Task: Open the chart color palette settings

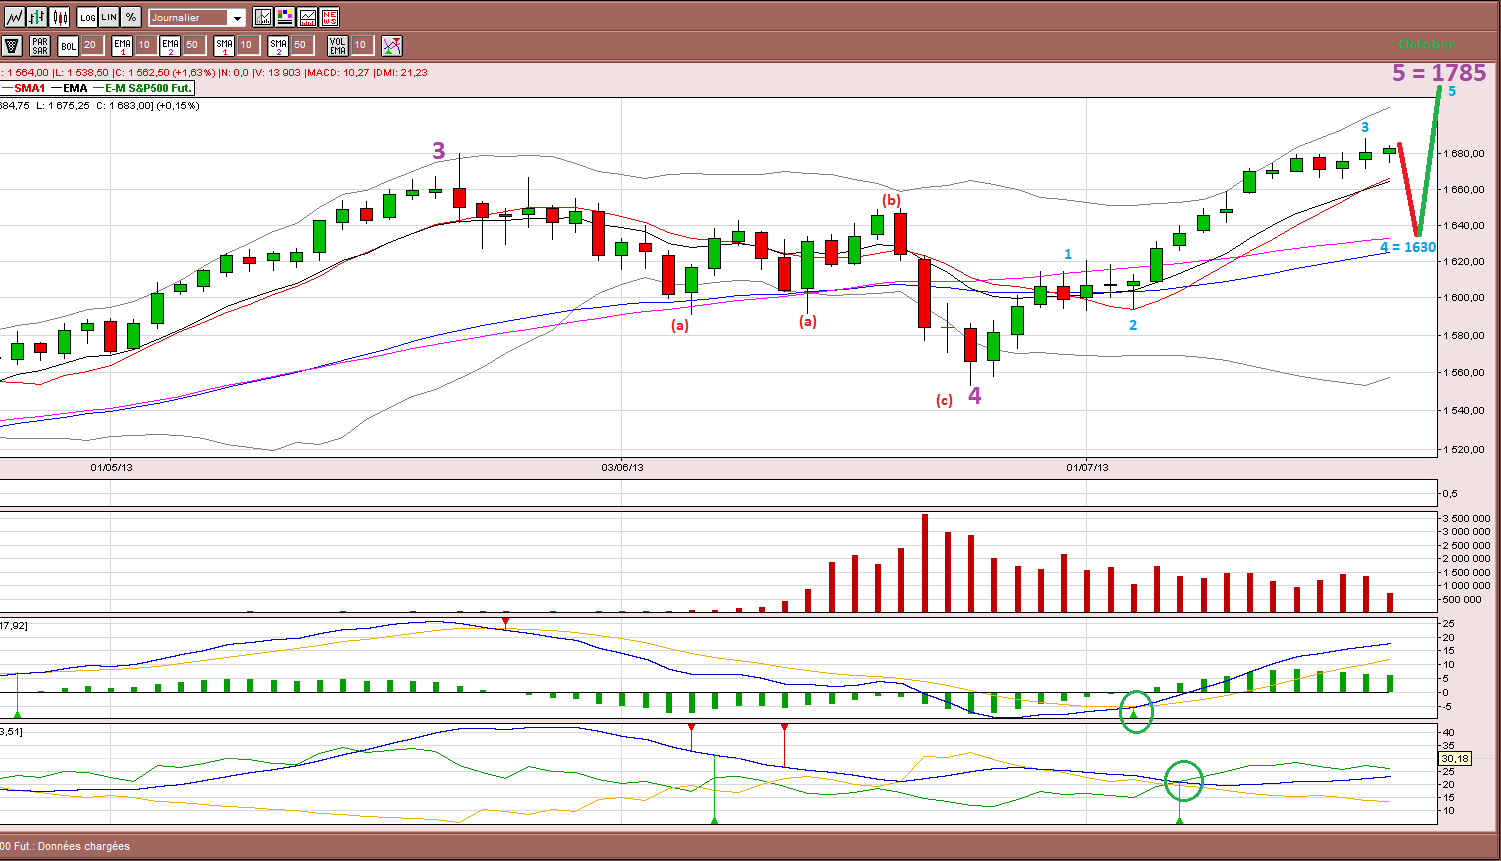Action: click(285, 17)
